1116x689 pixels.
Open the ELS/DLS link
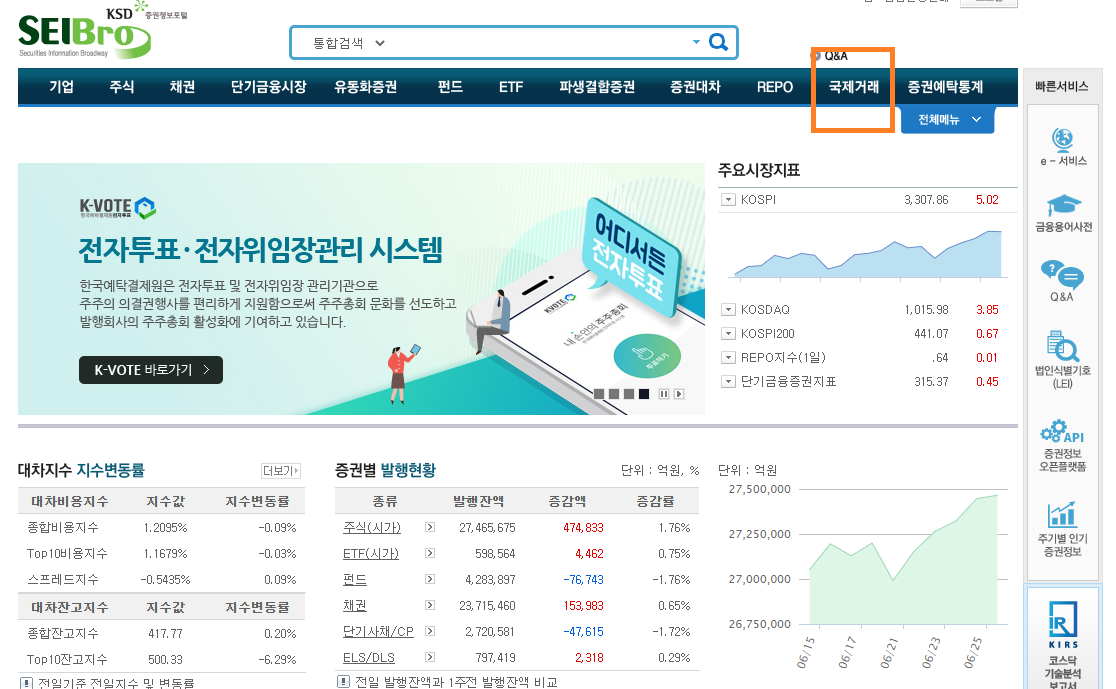click(x=369, y=658)
